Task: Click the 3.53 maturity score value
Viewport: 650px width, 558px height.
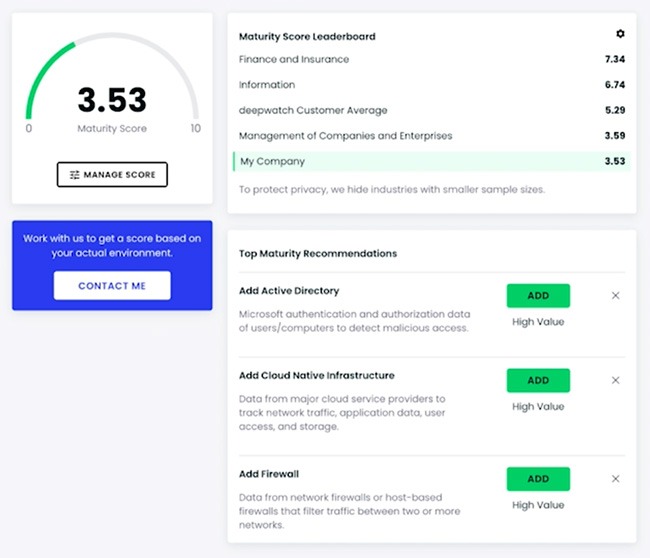Action: pos(112,100)
